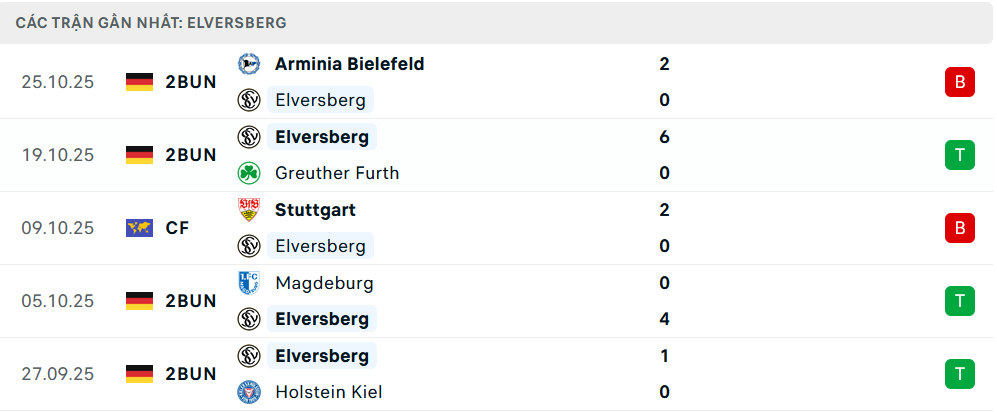Click the green T badge for Magdeburg match

tap(959, 301)
